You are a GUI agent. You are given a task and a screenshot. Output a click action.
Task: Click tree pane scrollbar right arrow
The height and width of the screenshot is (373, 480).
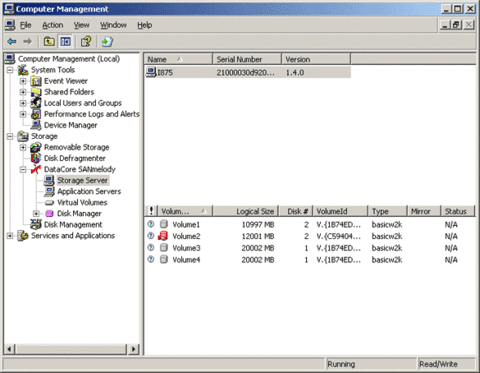(x=134, y=349)
